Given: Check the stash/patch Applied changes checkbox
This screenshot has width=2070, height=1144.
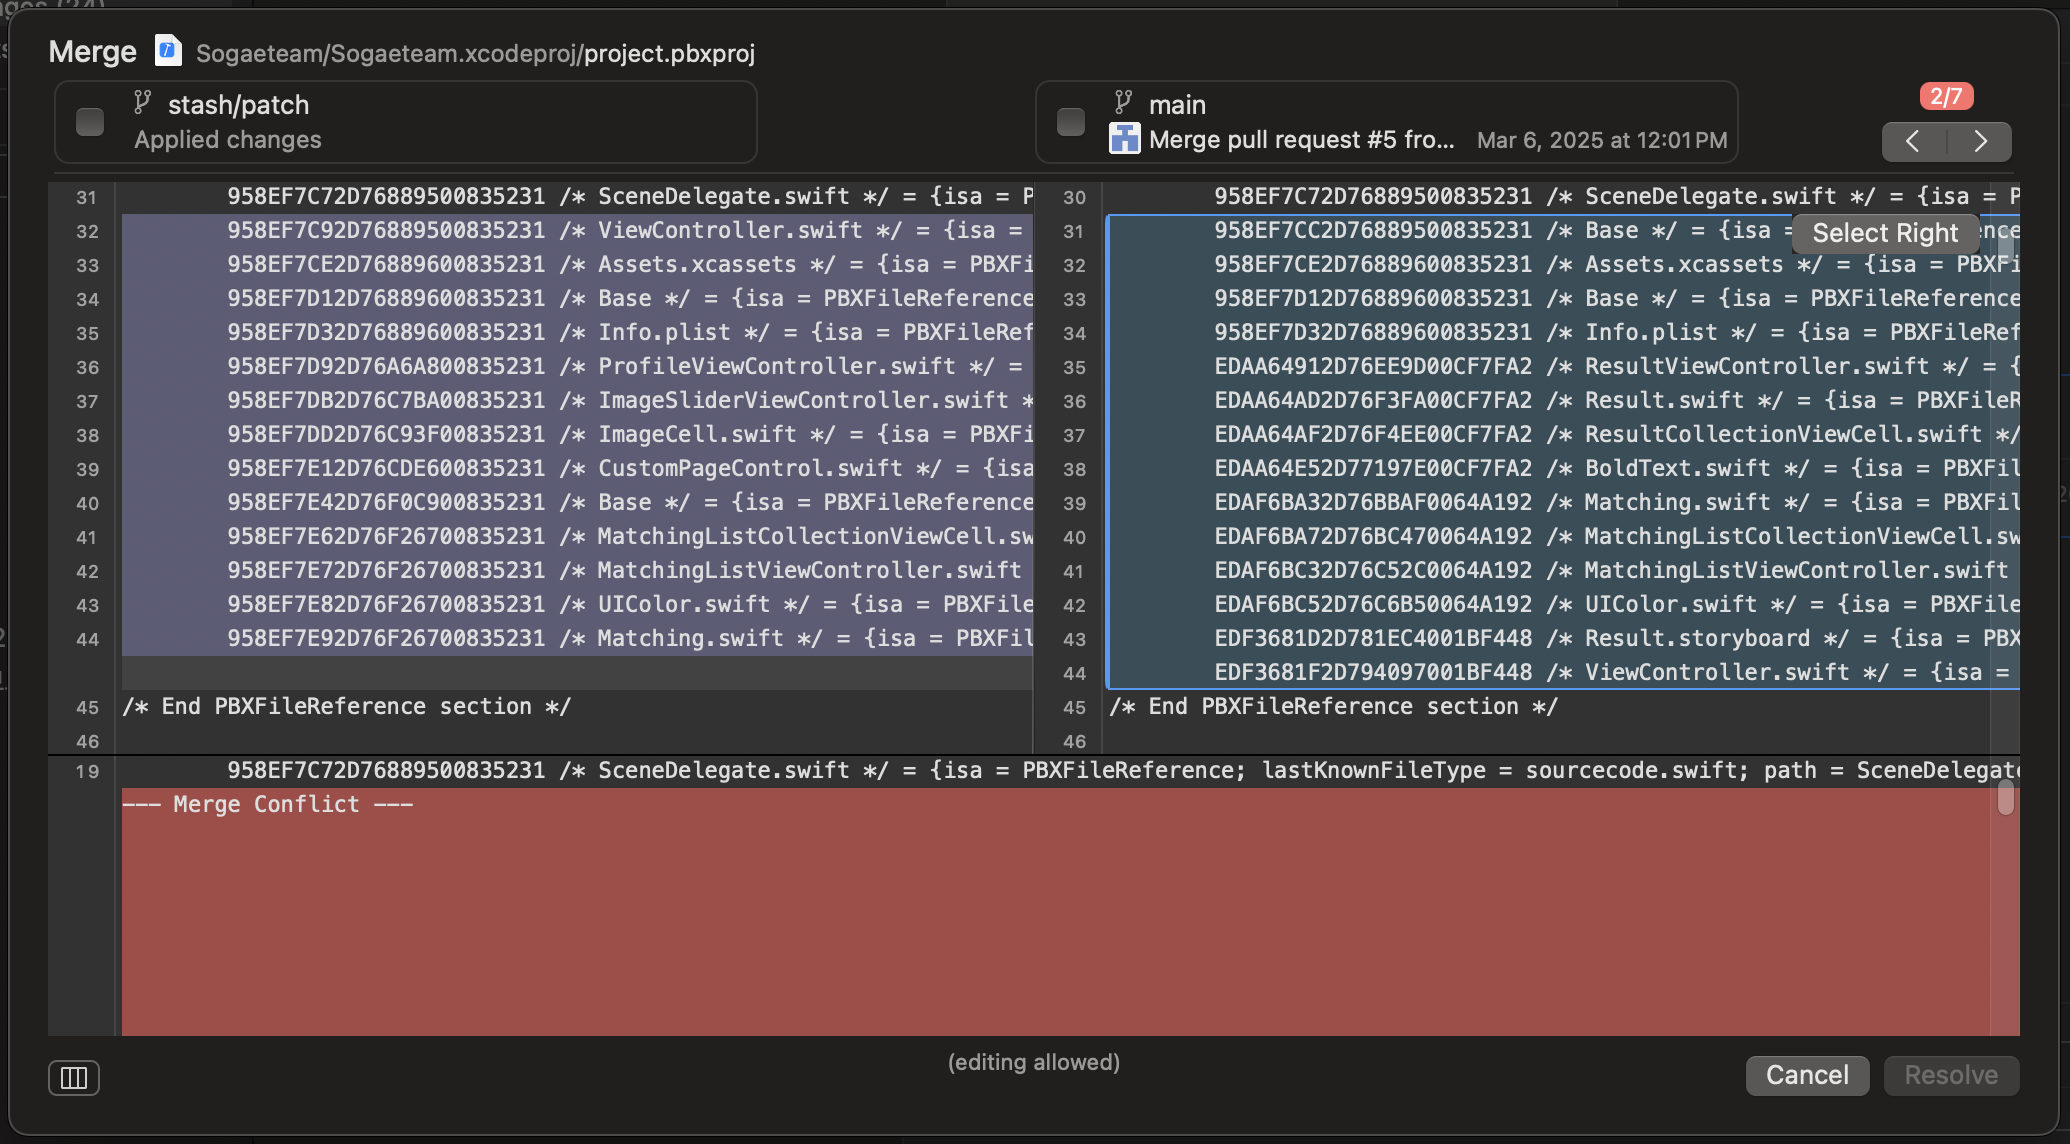Looking at the screenshot, I should [90, 122].
